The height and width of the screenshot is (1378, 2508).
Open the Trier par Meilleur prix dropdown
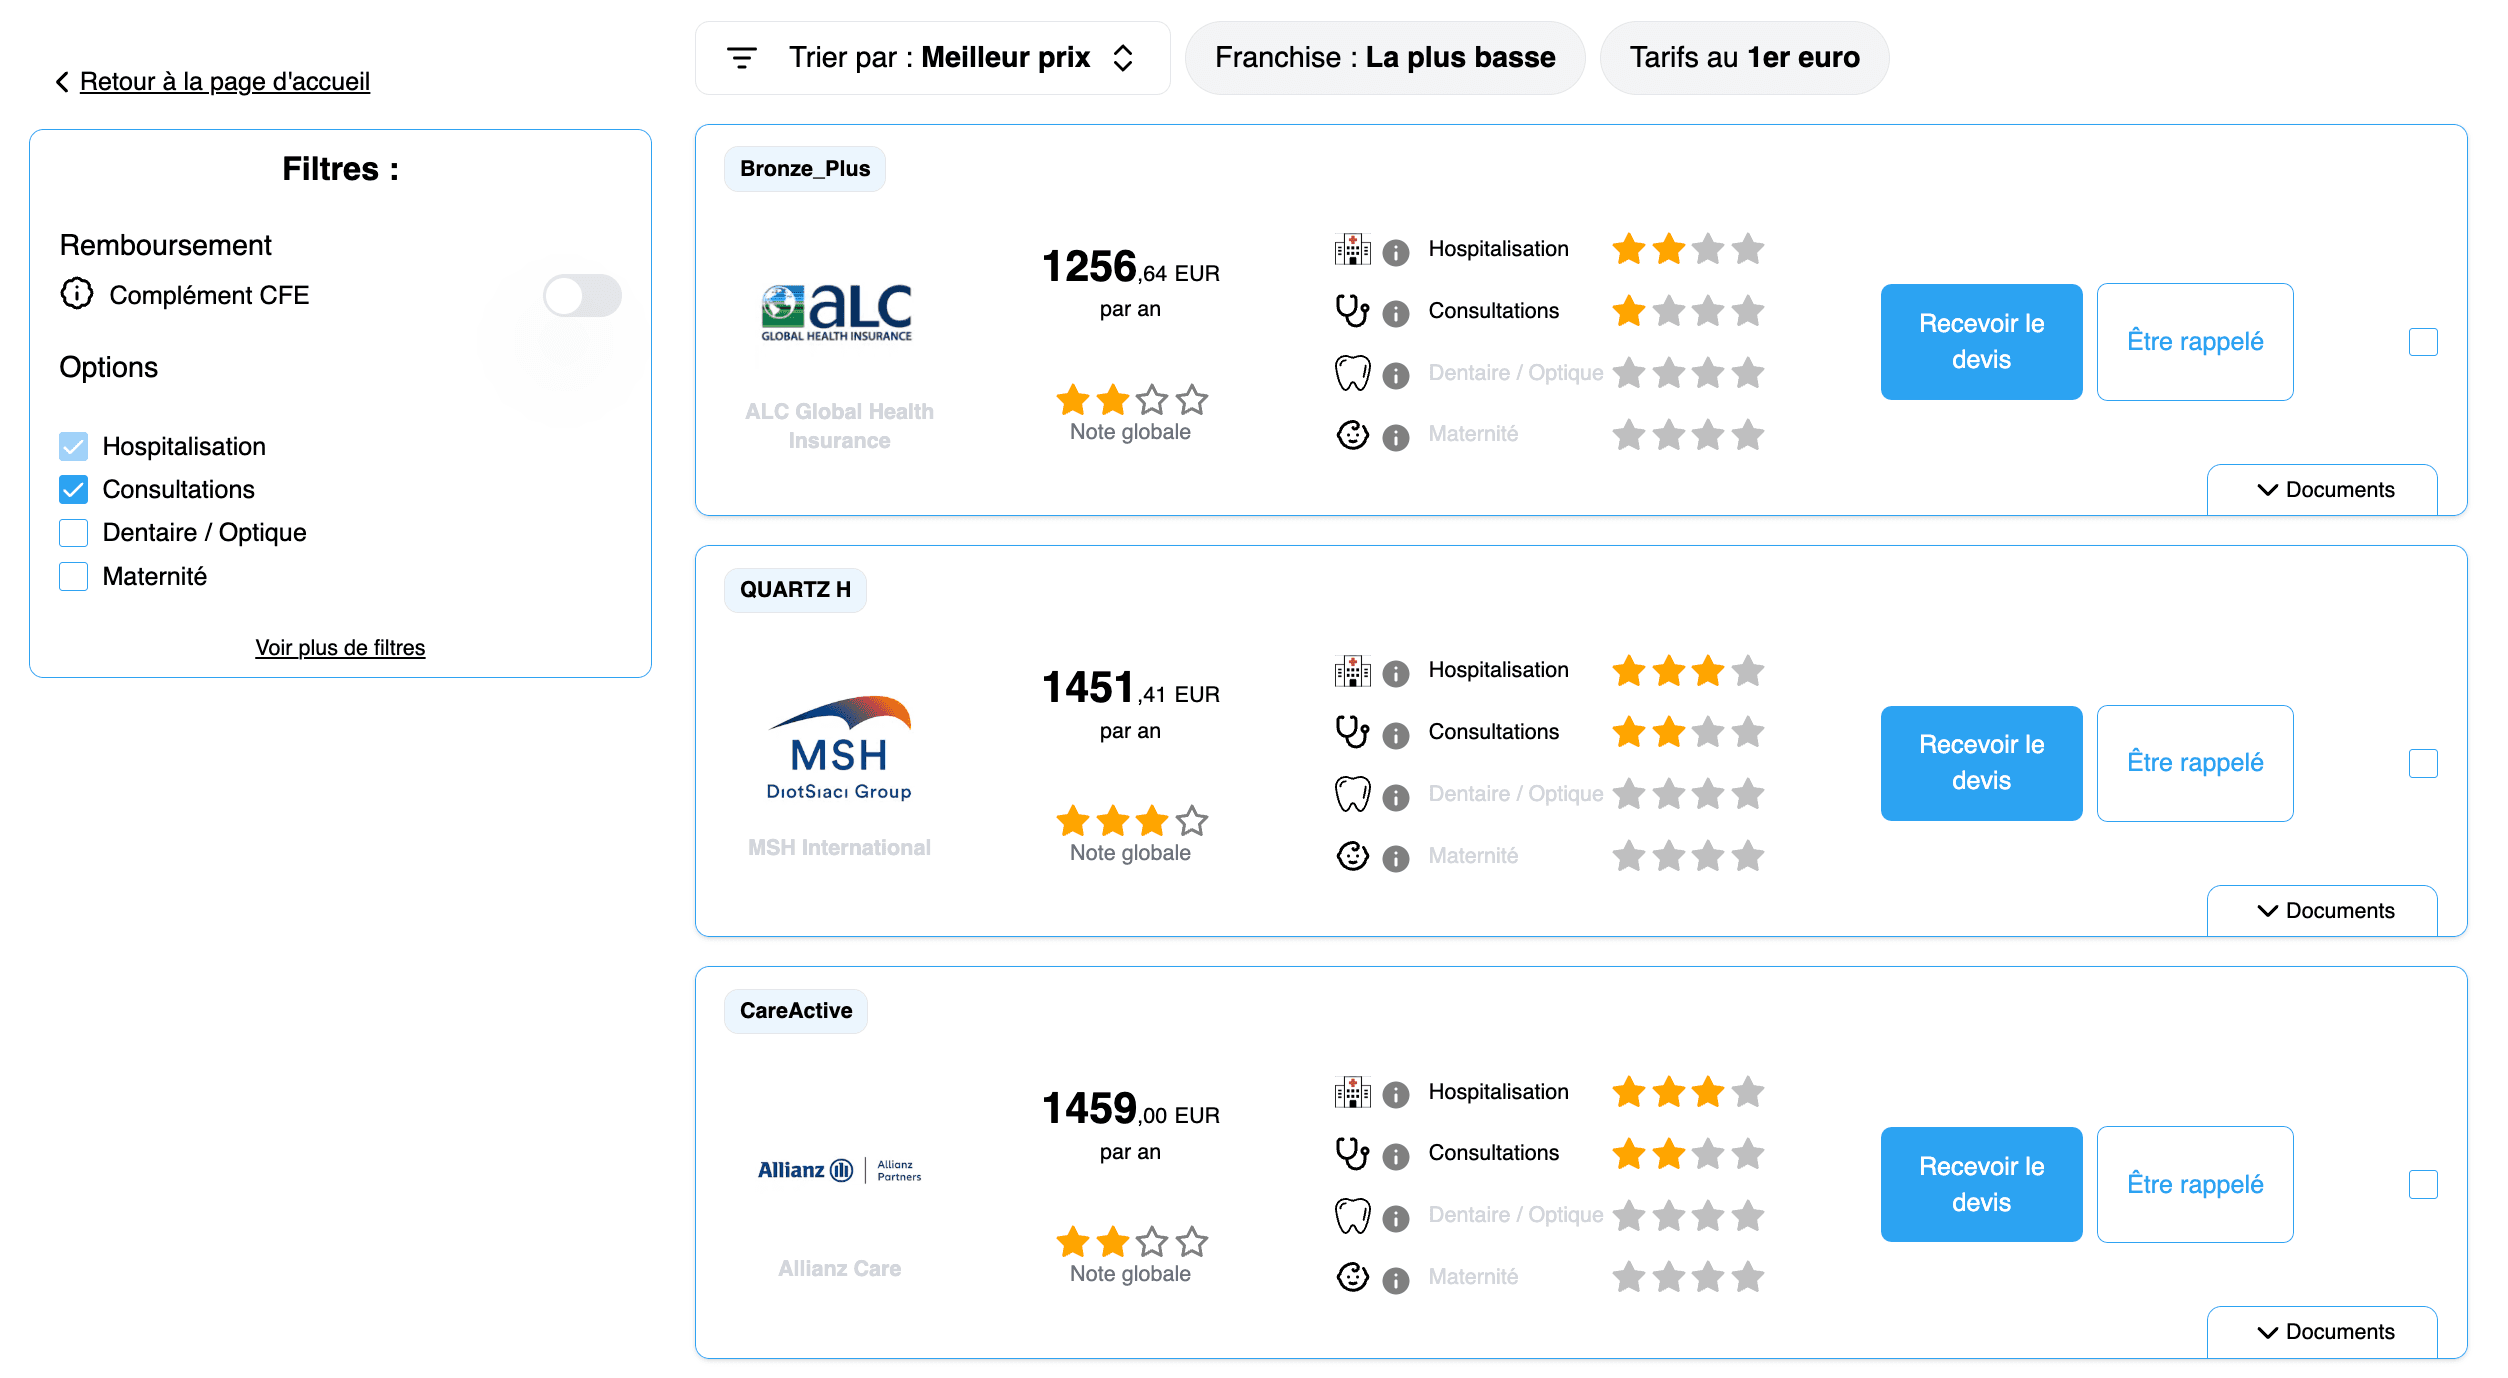pos(932,58)
